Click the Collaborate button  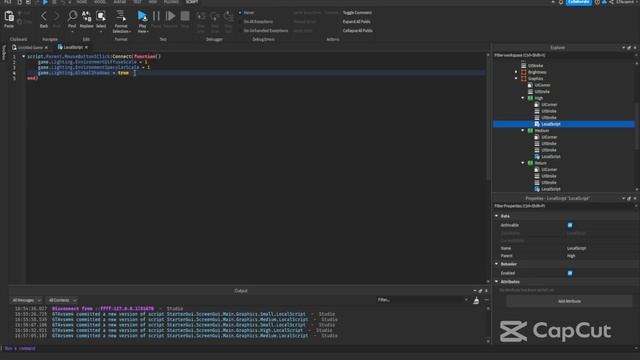click(578, 2)
